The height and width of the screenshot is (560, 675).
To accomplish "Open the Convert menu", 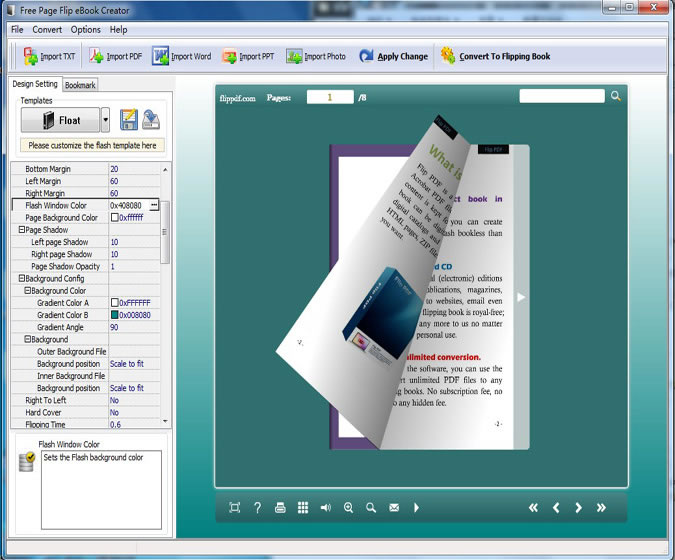I will (x=47, y=30).
